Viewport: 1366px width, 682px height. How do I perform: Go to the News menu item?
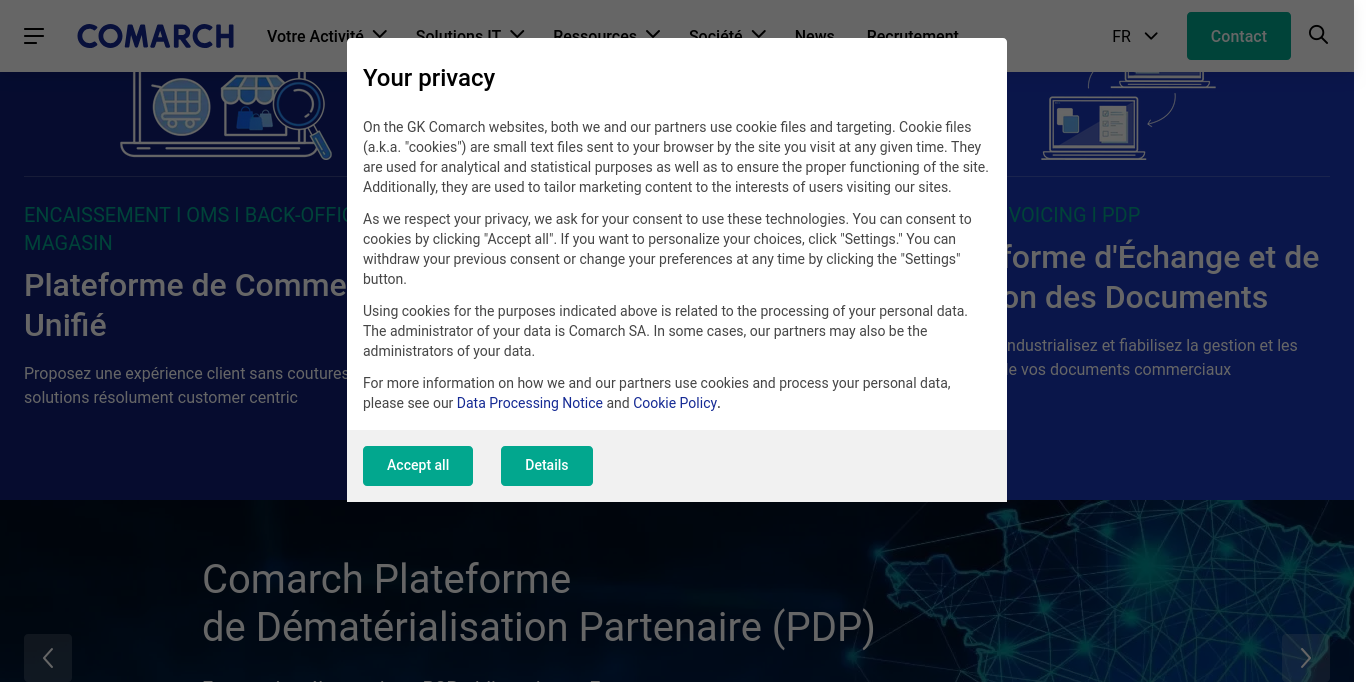[814, 36]
